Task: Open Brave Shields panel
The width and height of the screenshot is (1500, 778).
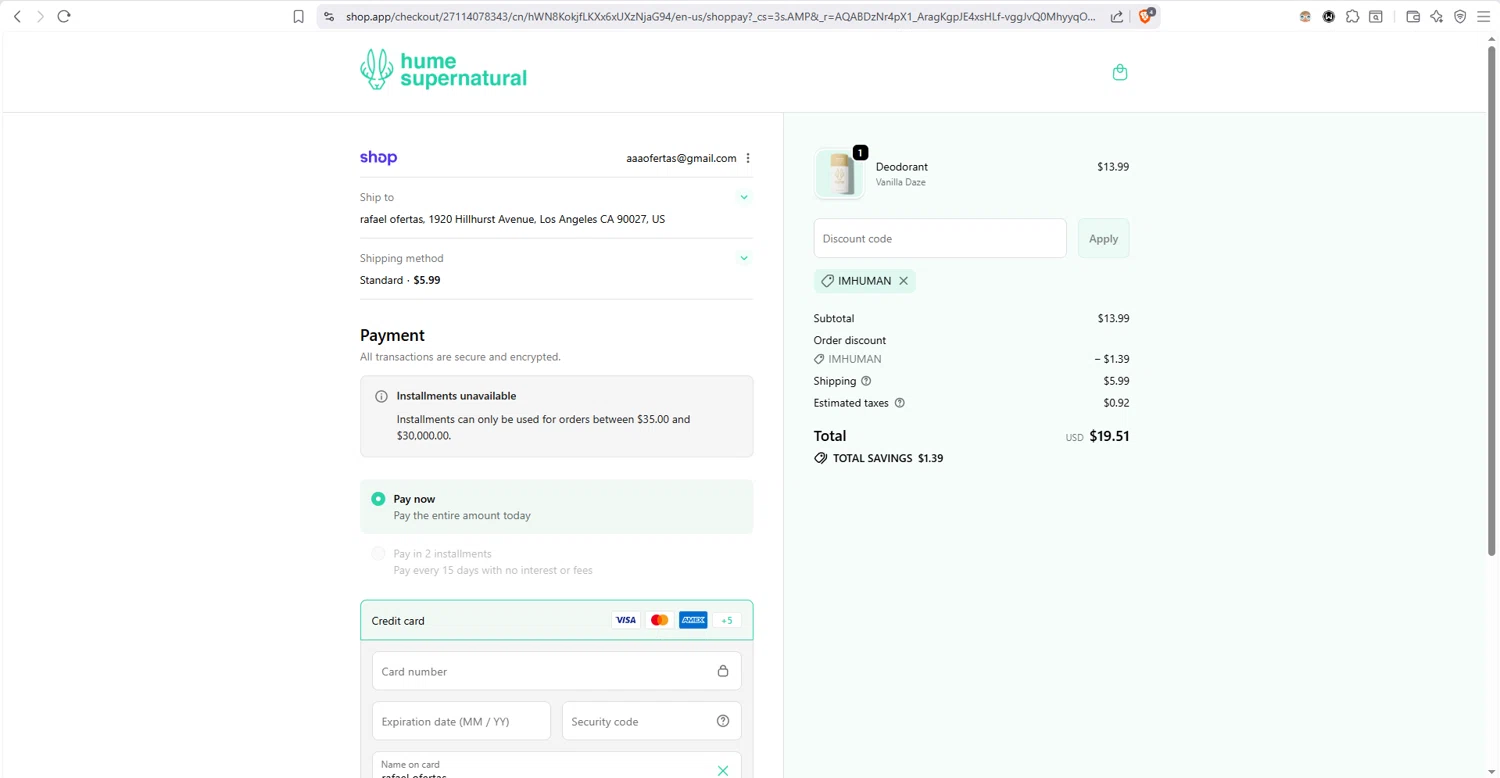Action: (1146, 16)
